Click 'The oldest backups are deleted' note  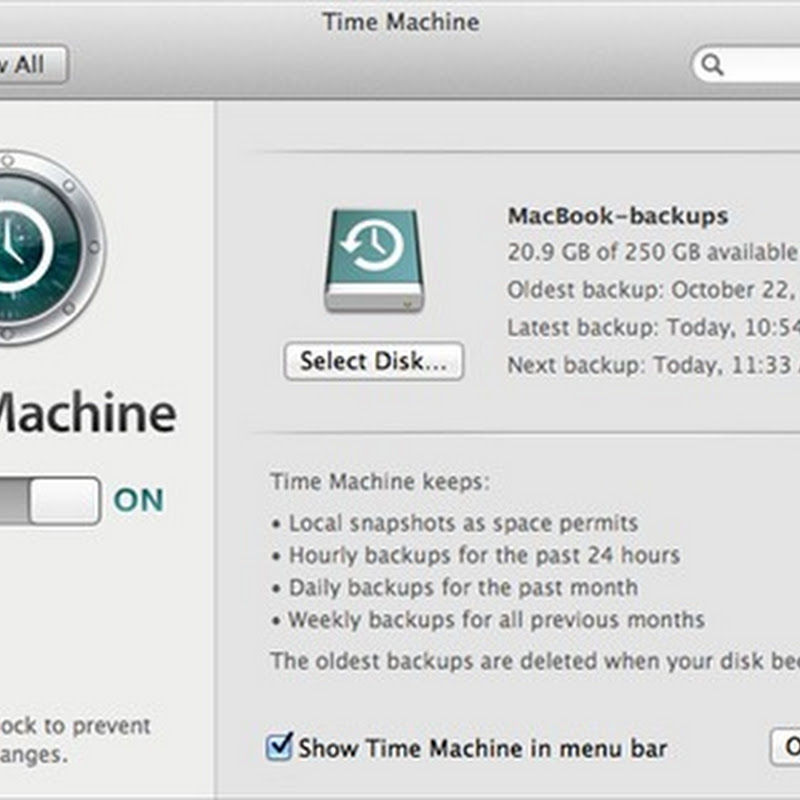click(535, 661)
